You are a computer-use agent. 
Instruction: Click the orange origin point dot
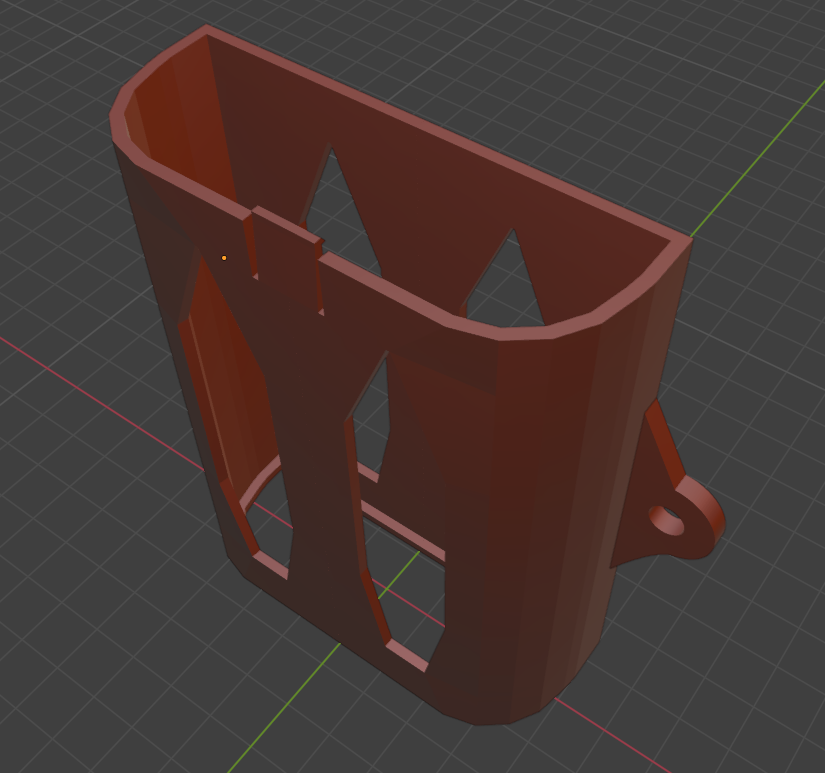224,258
